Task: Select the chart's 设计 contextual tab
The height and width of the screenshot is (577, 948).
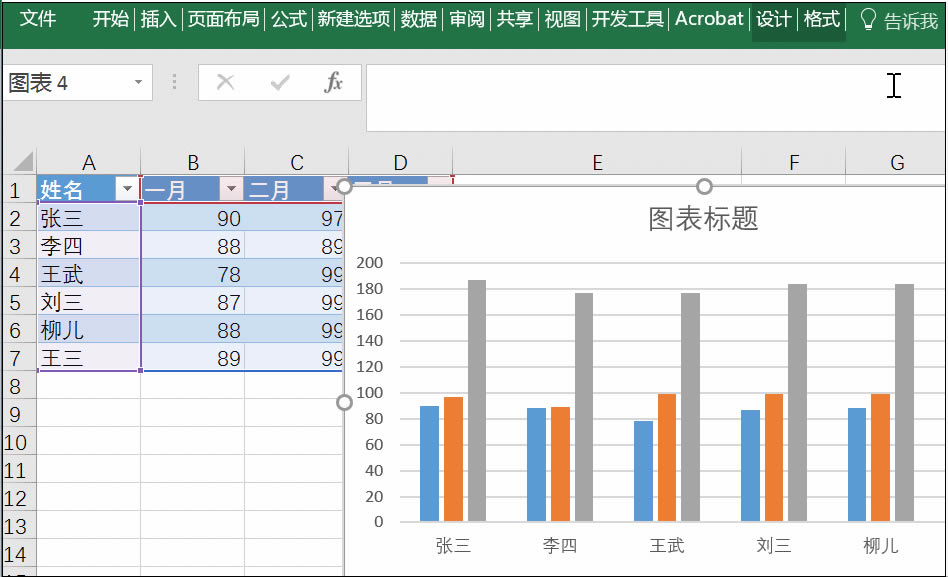Action: point(774,18)
